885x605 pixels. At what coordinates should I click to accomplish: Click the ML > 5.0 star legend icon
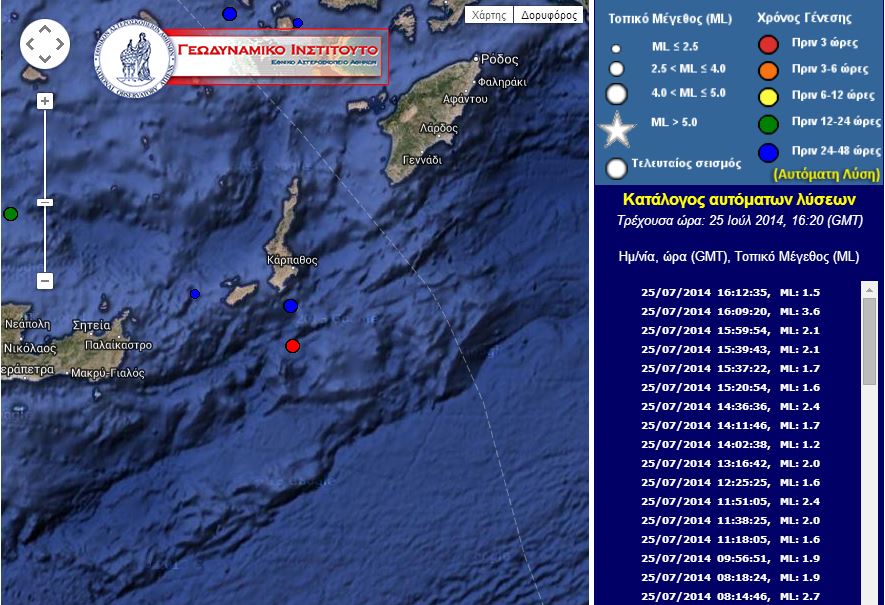coord(617,128)
